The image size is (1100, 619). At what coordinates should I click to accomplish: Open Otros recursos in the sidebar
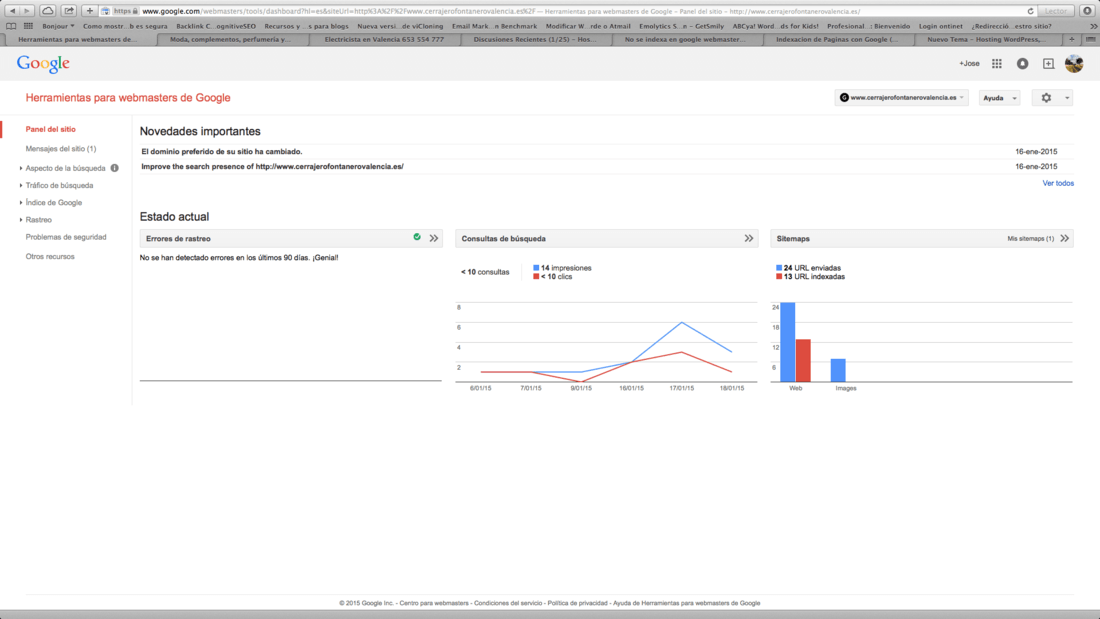(50, 257)
